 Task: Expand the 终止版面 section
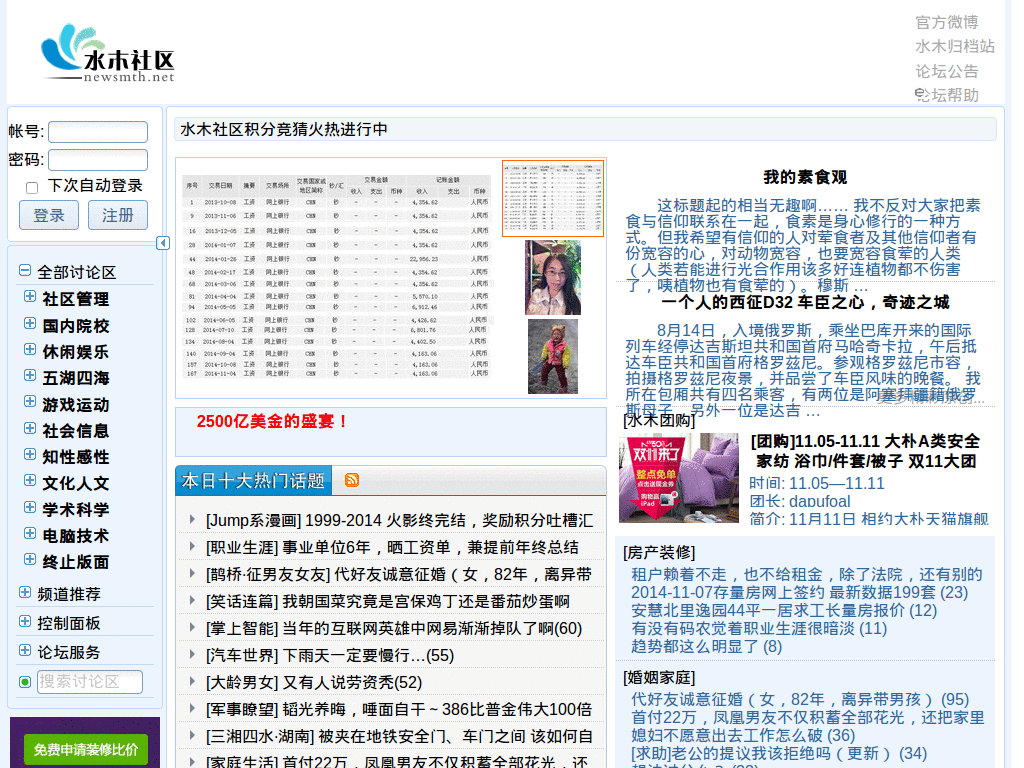pyautogui.click(x=30, y=560)
